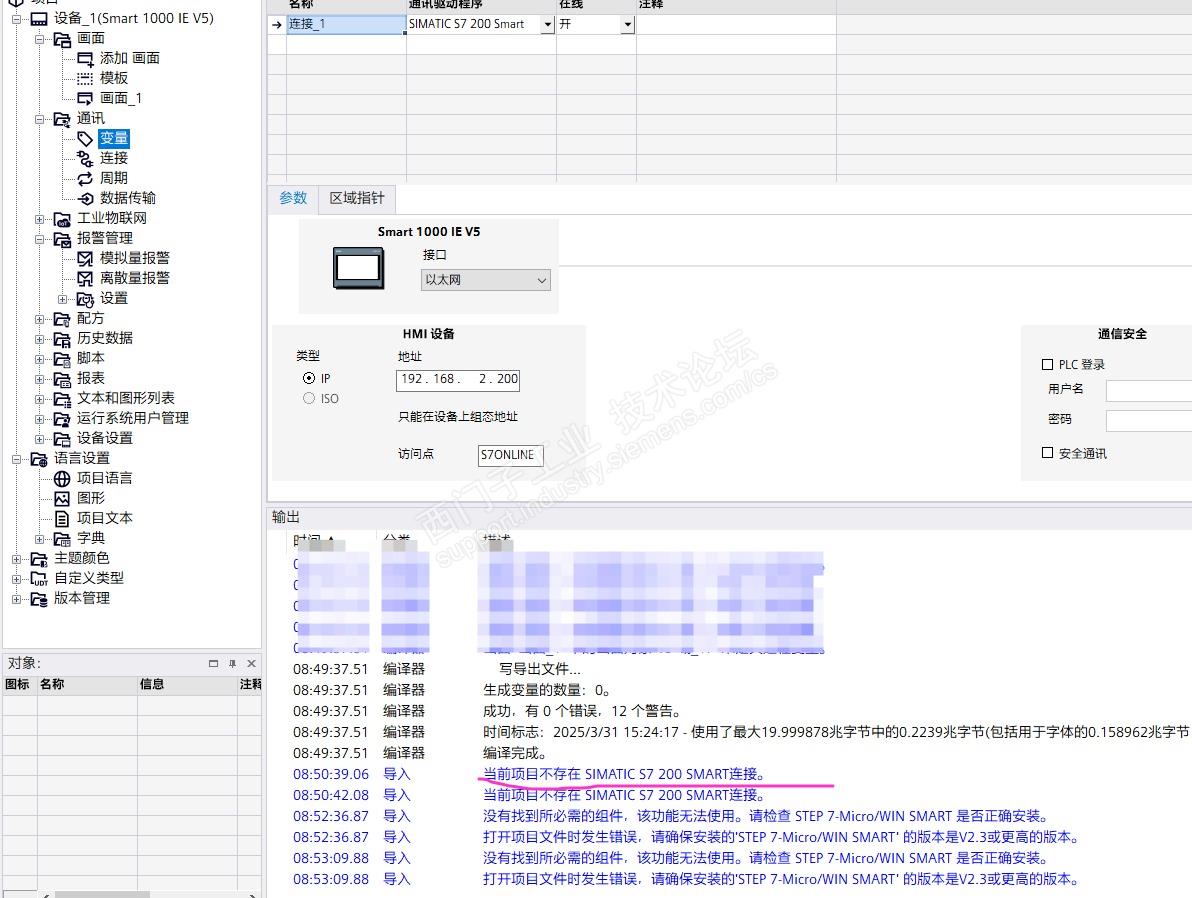1192x898 pixels.
Task: Expand the 主题颜色 tree node
Action: pyautogui.click(x=16, y=558)
